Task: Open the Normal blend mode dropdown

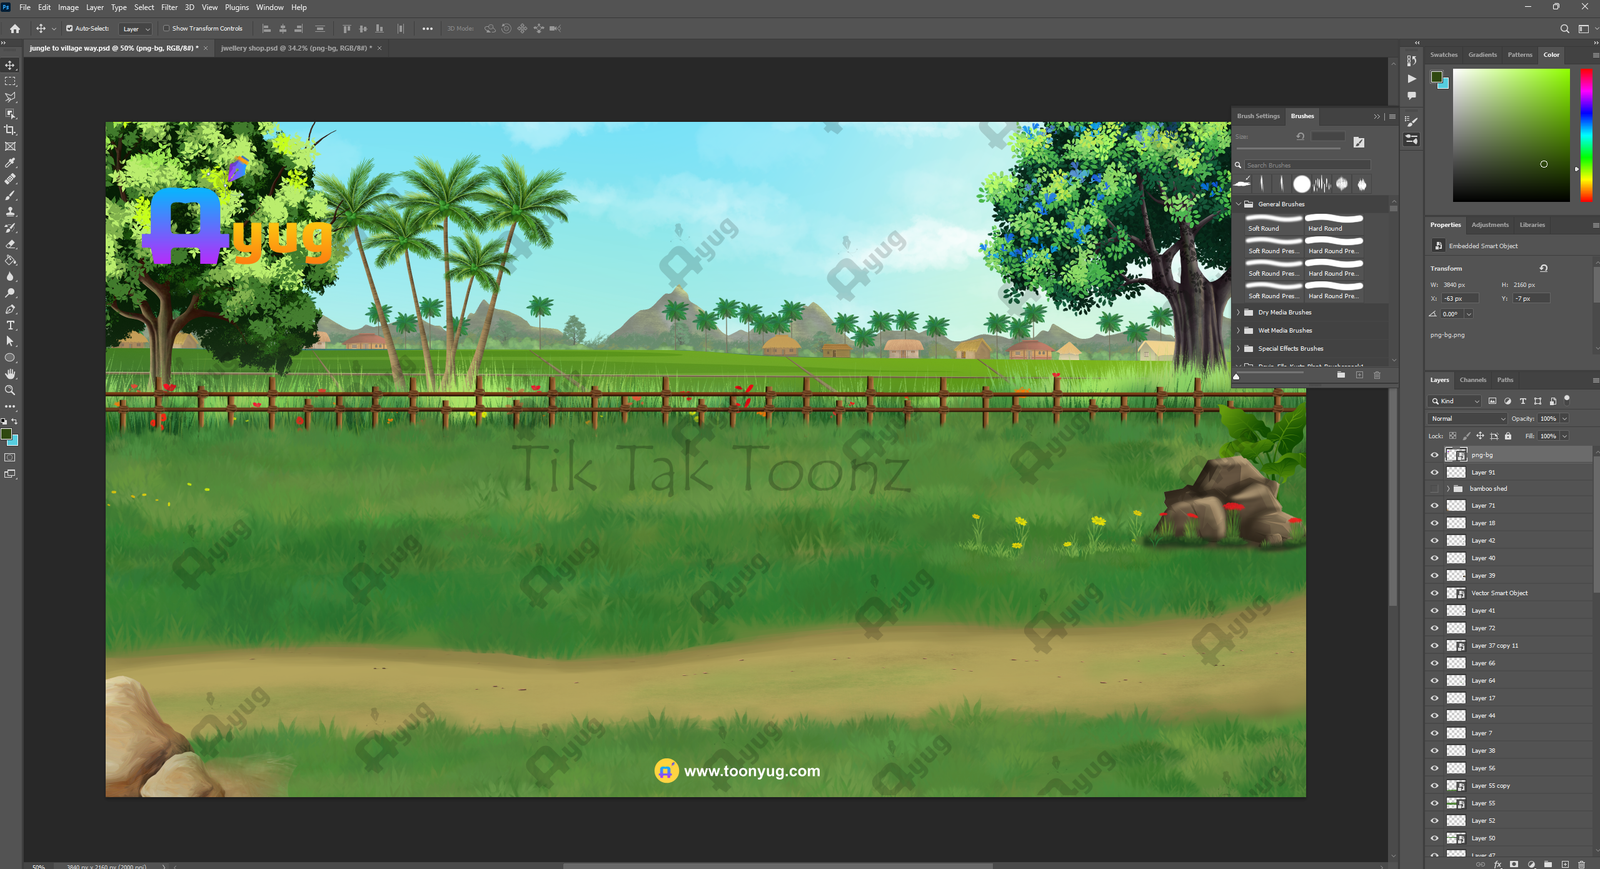Action: 1467,419
